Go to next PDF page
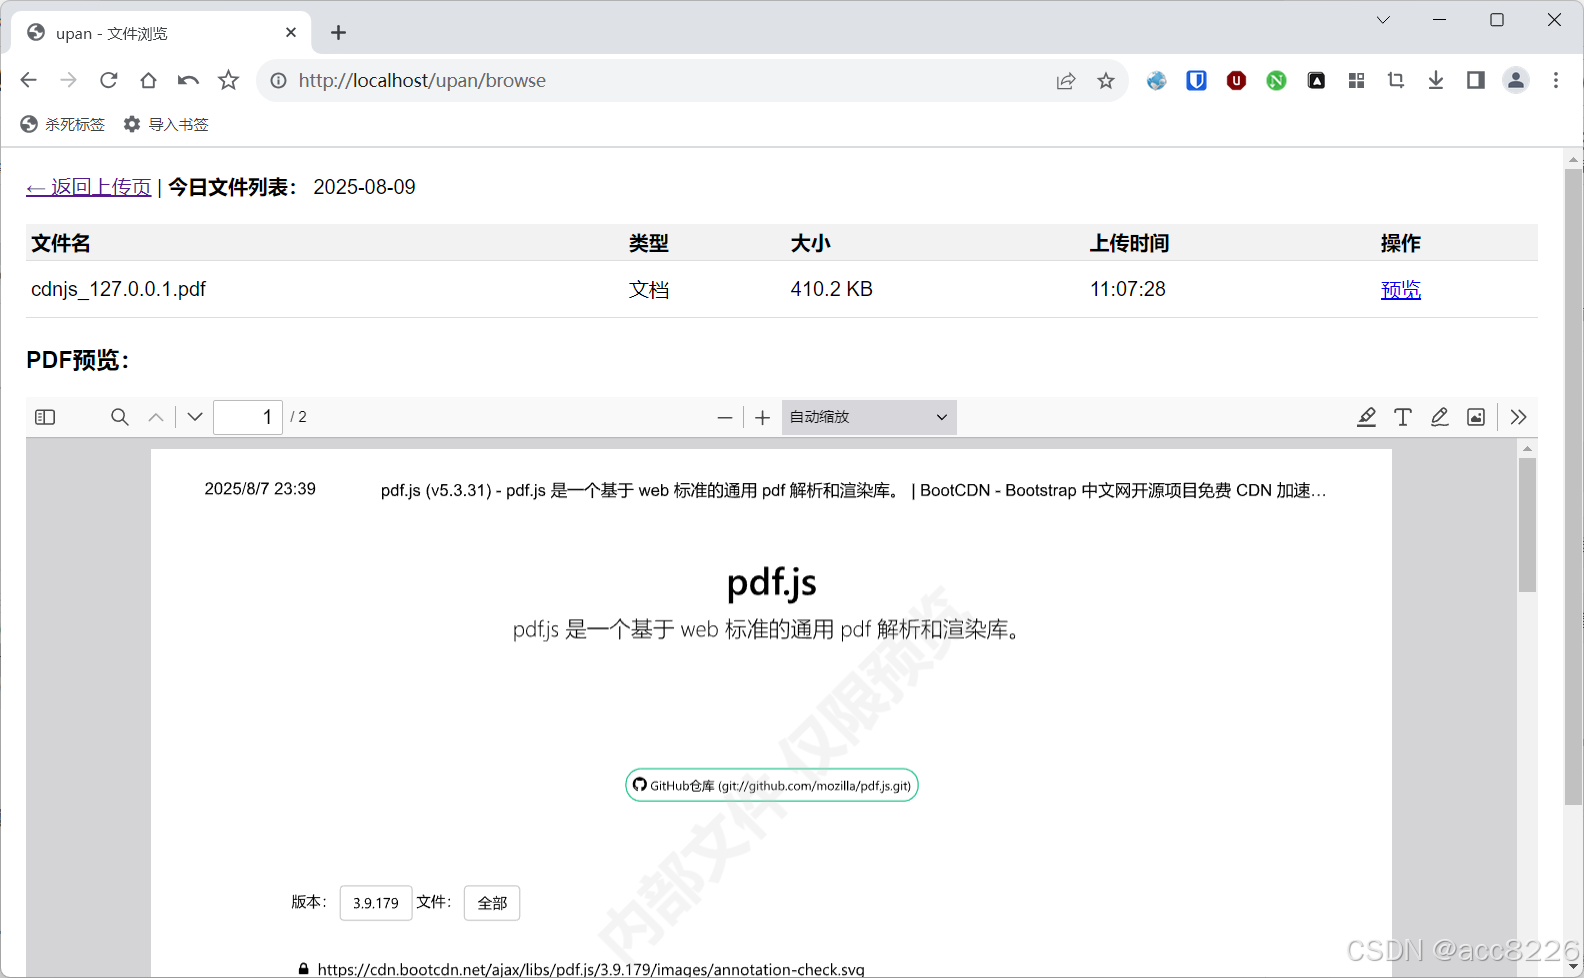1584x978 pixels. tap(195, 417)
